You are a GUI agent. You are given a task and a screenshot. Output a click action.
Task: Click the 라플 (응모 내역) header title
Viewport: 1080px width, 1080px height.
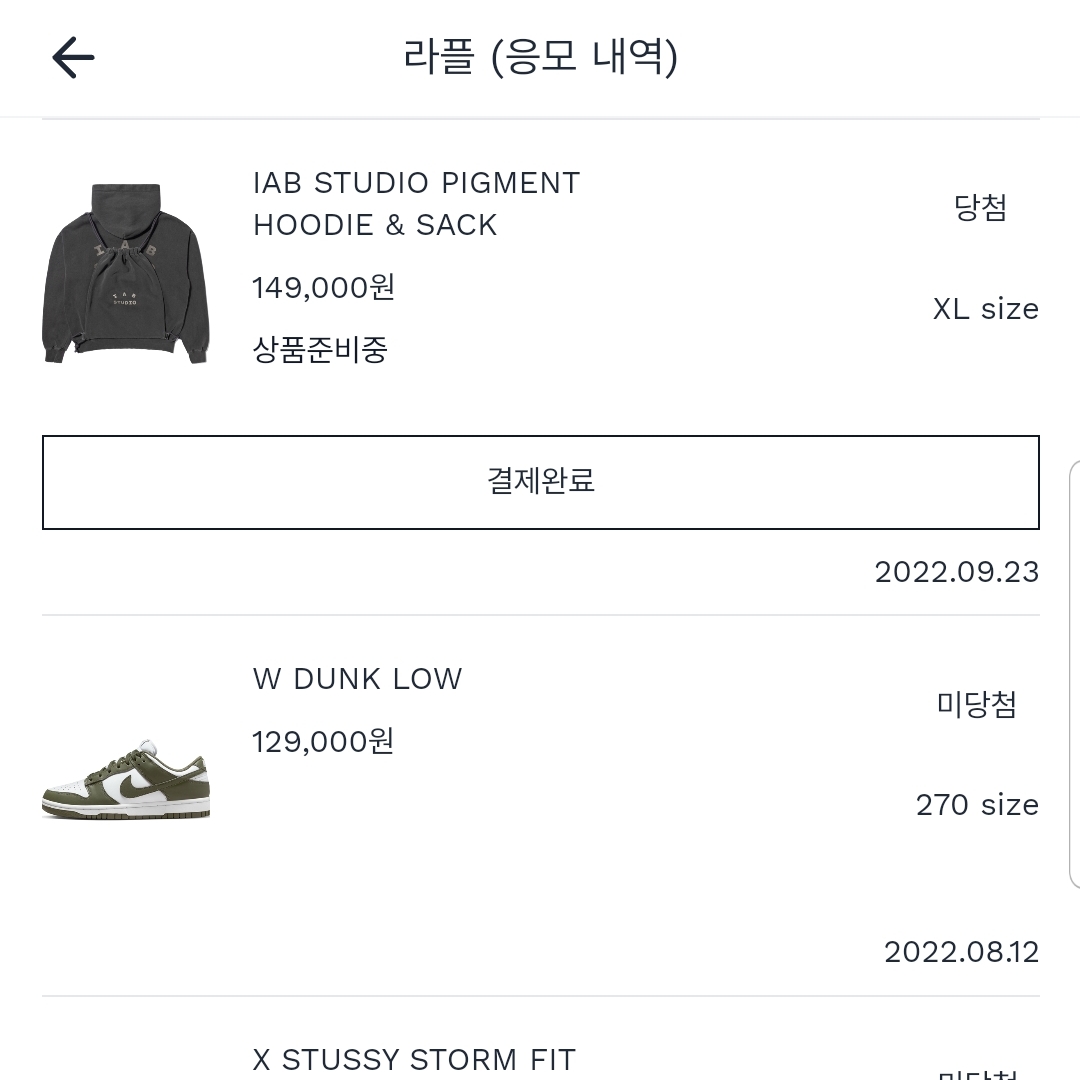coord(541,57)
